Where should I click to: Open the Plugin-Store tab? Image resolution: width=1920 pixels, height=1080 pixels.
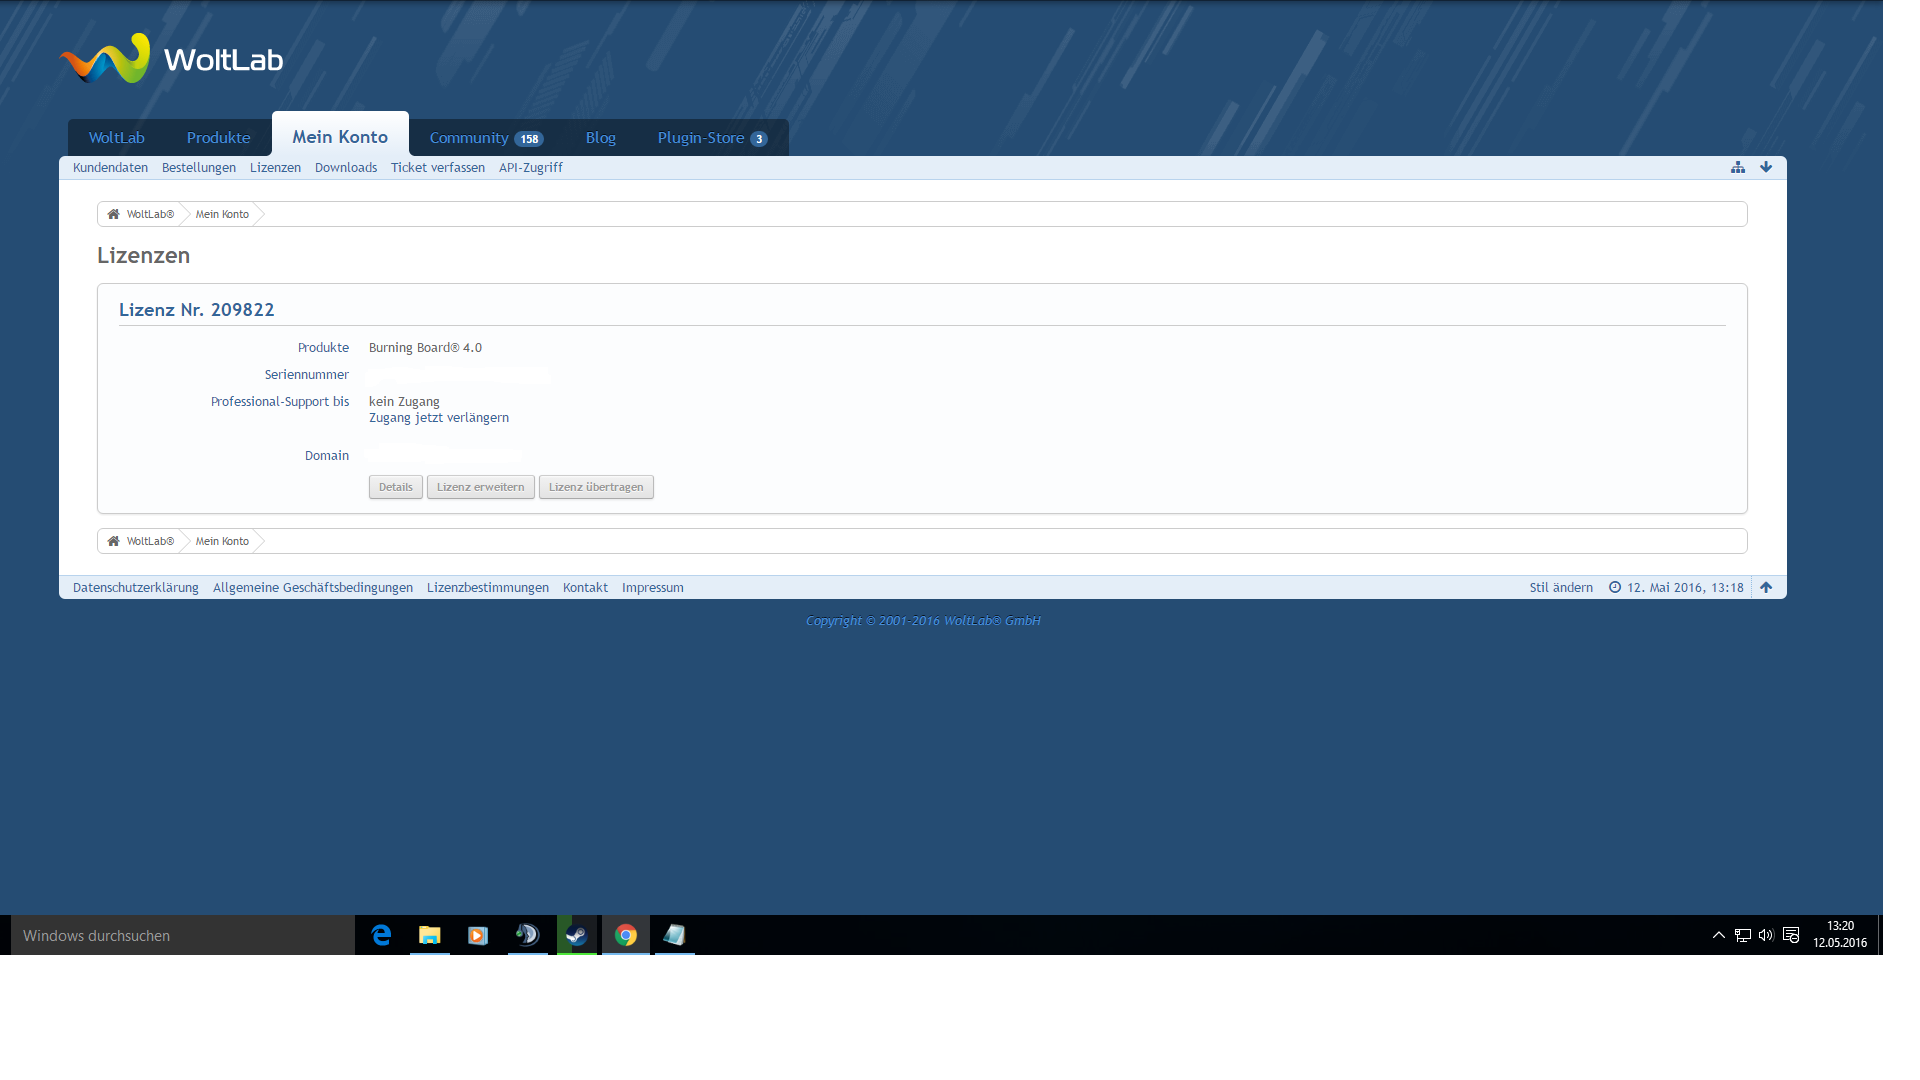pyautogui.click(x=712, y=138)
